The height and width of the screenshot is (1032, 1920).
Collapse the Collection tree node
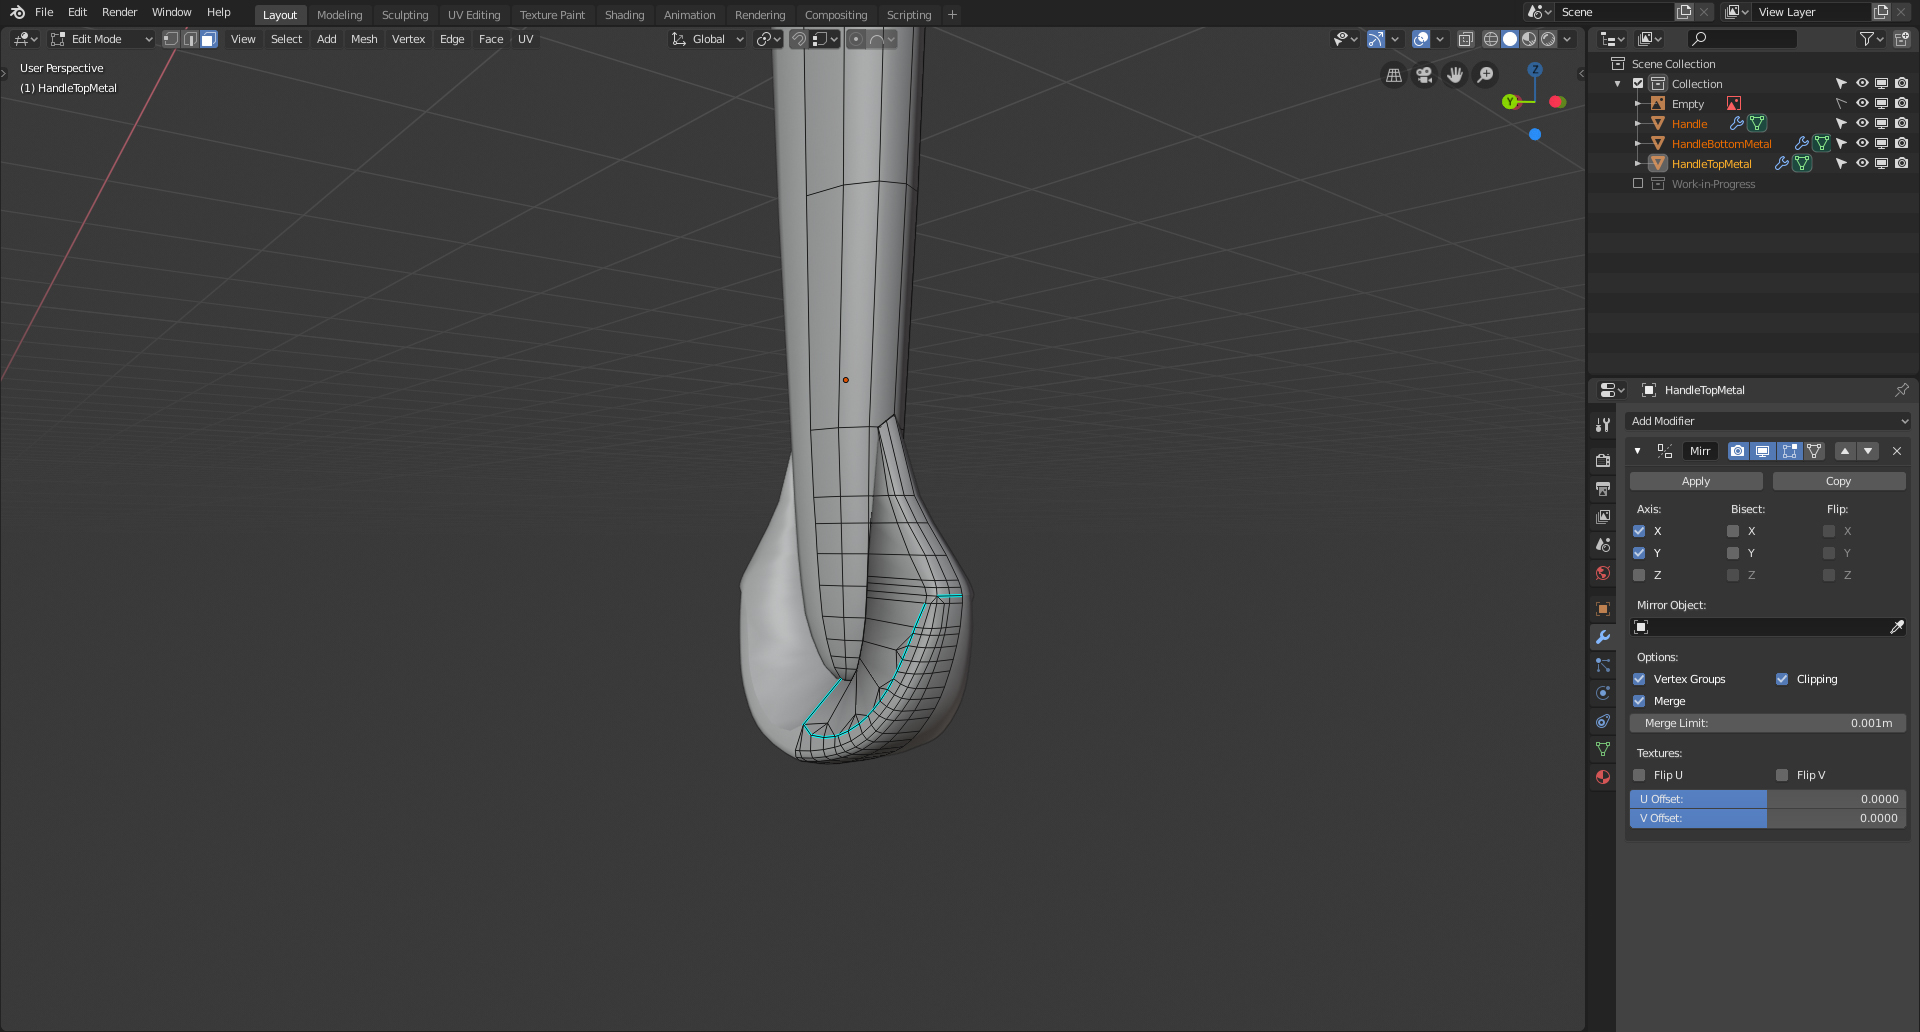coord(1618,84)
